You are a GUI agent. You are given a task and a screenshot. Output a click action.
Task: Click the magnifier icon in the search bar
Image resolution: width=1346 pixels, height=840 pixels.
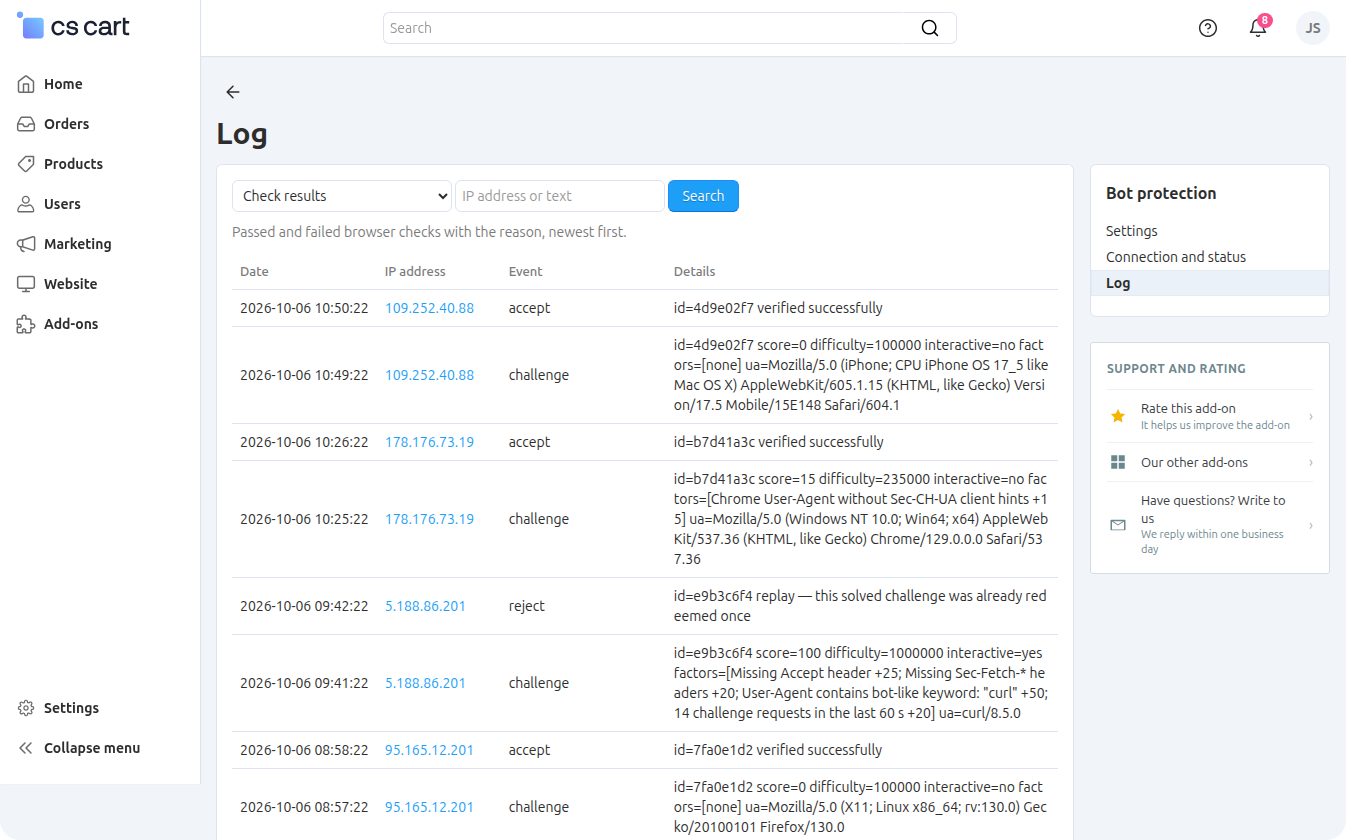click(930, 28)
